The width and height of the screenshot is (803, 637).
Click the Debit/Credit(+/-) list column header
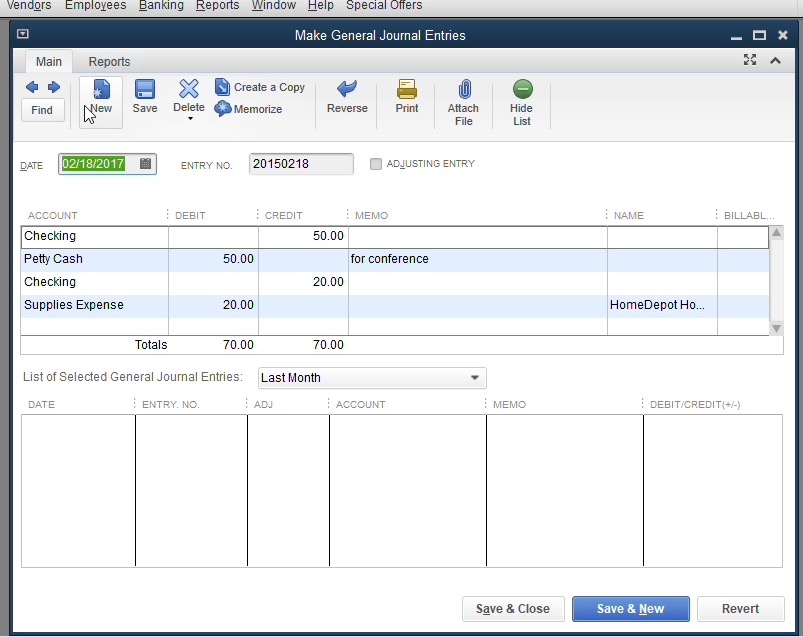[695, 405]
